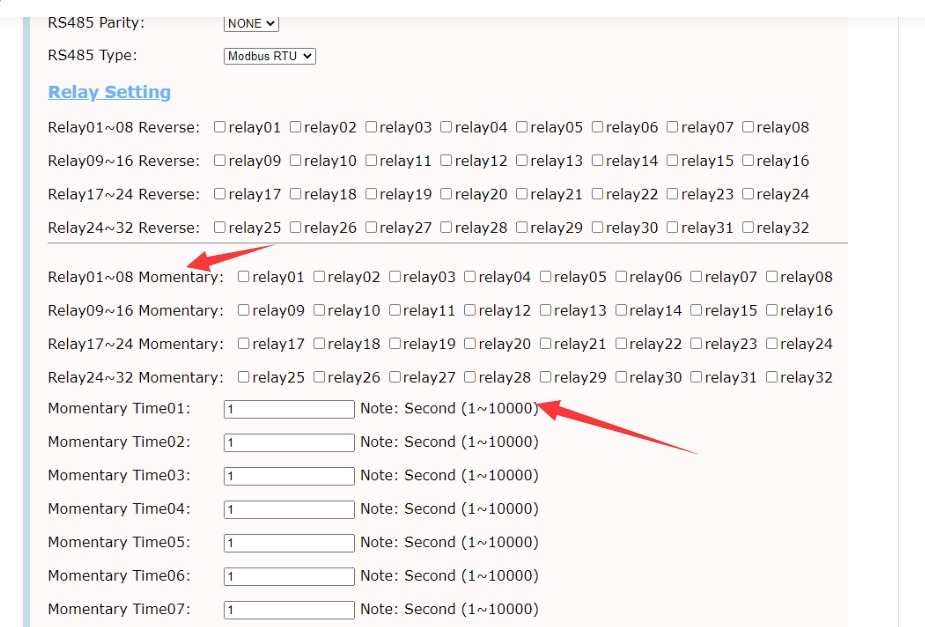Select relay32 in the Momentary row
This screenshot has height=627, width=925.
click(x=772, y=378)
